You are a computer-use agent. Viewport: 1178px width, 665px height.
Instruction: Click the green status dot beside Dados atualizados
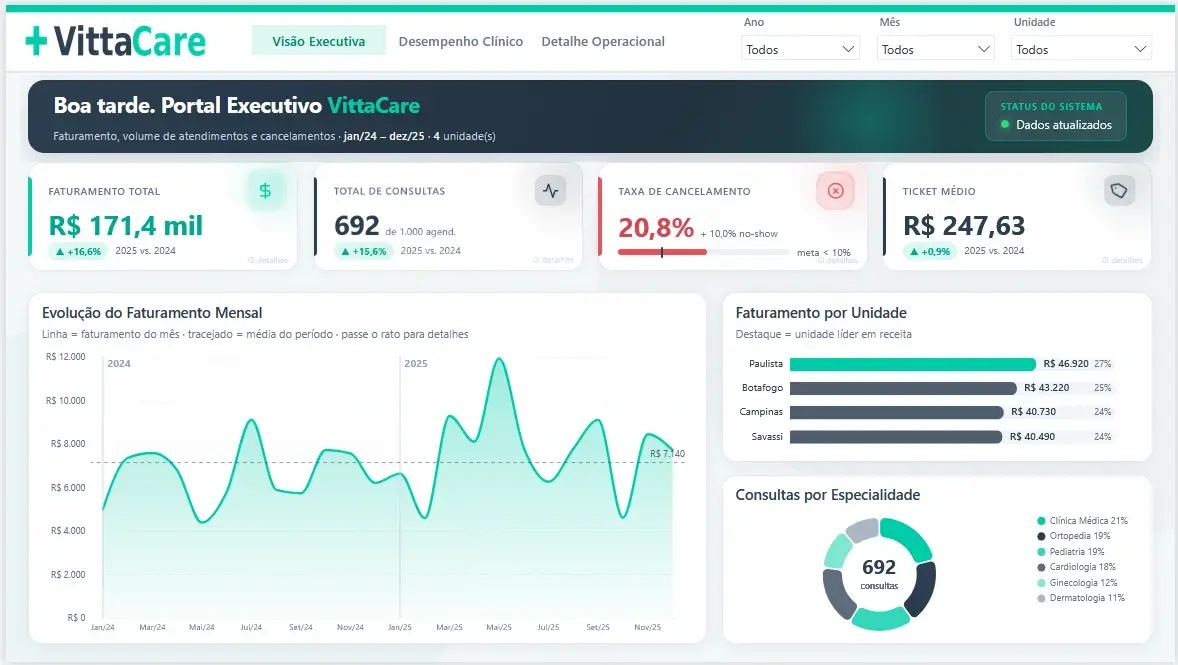[1005, 125]
